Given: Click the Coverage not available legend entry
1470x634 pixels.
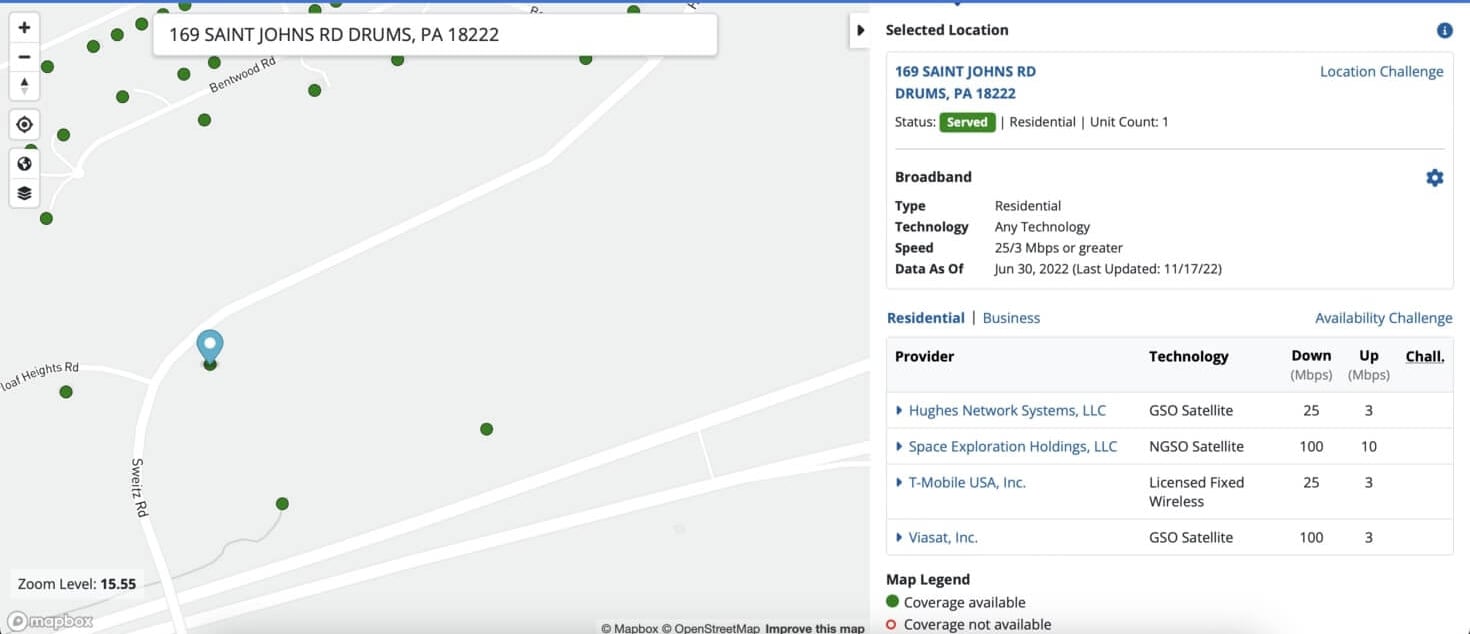Looking at the screenshot, I should point(969,624).
